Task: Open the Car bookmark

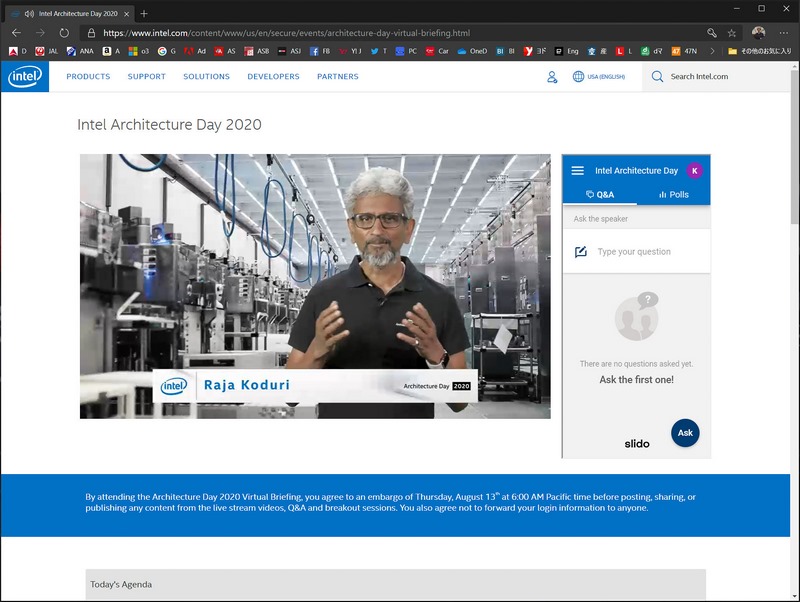Action: [437, 51]
